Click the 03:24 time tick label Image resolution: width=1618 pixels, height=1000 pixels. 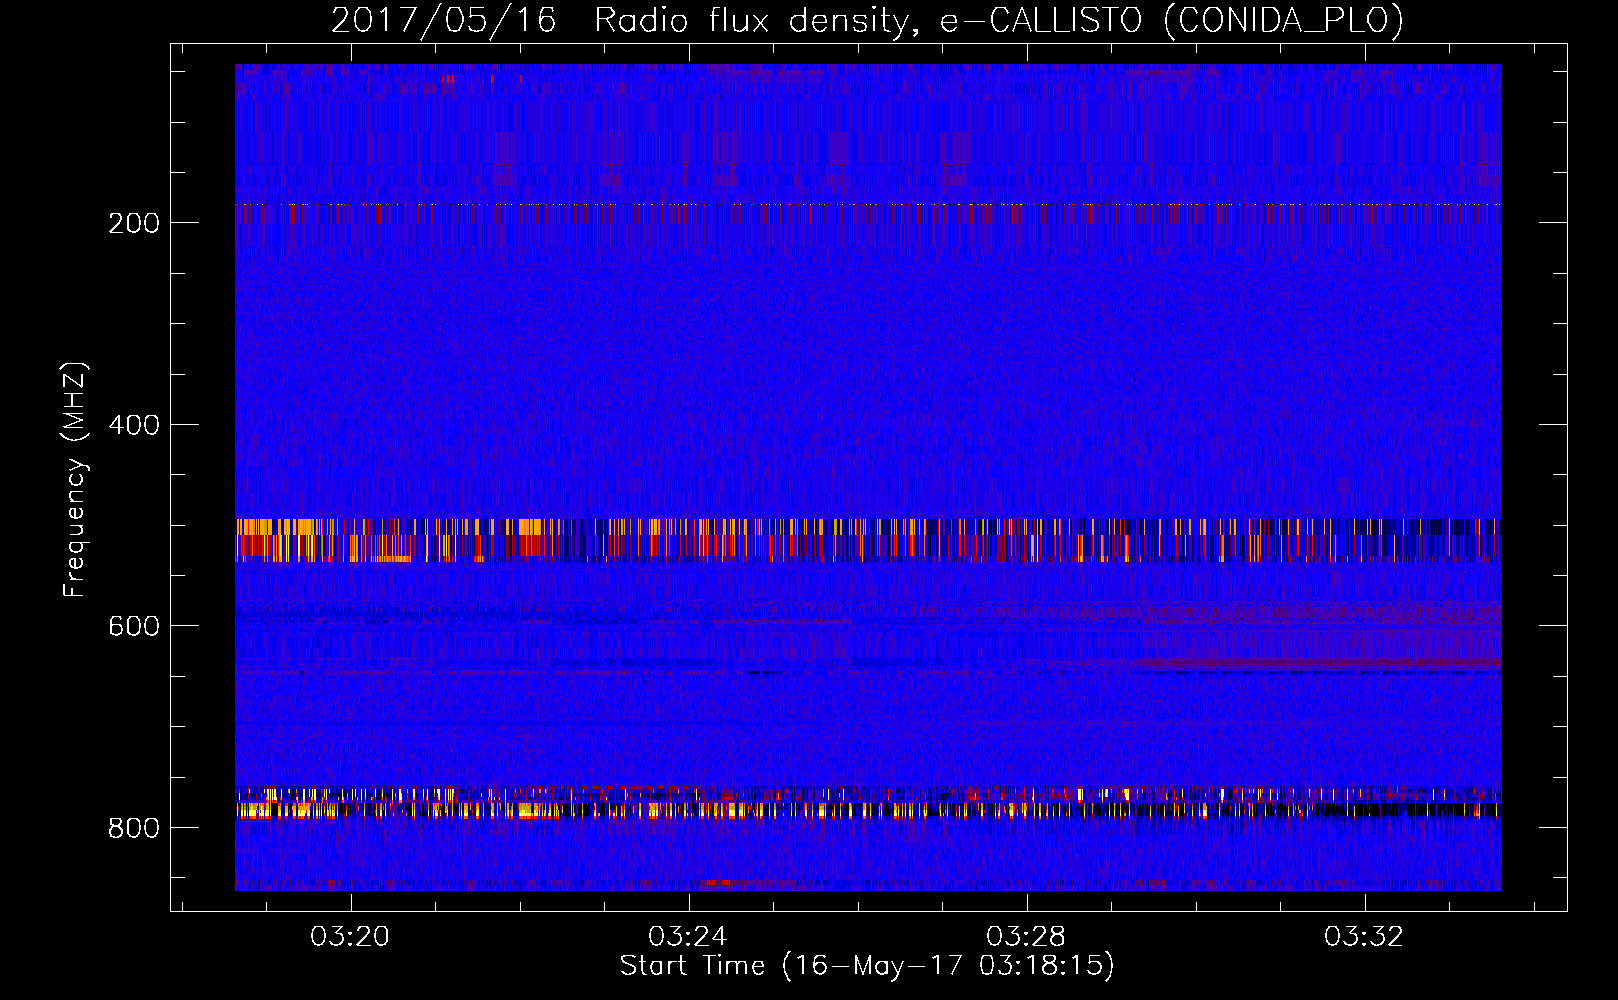(x=688, y=937)
